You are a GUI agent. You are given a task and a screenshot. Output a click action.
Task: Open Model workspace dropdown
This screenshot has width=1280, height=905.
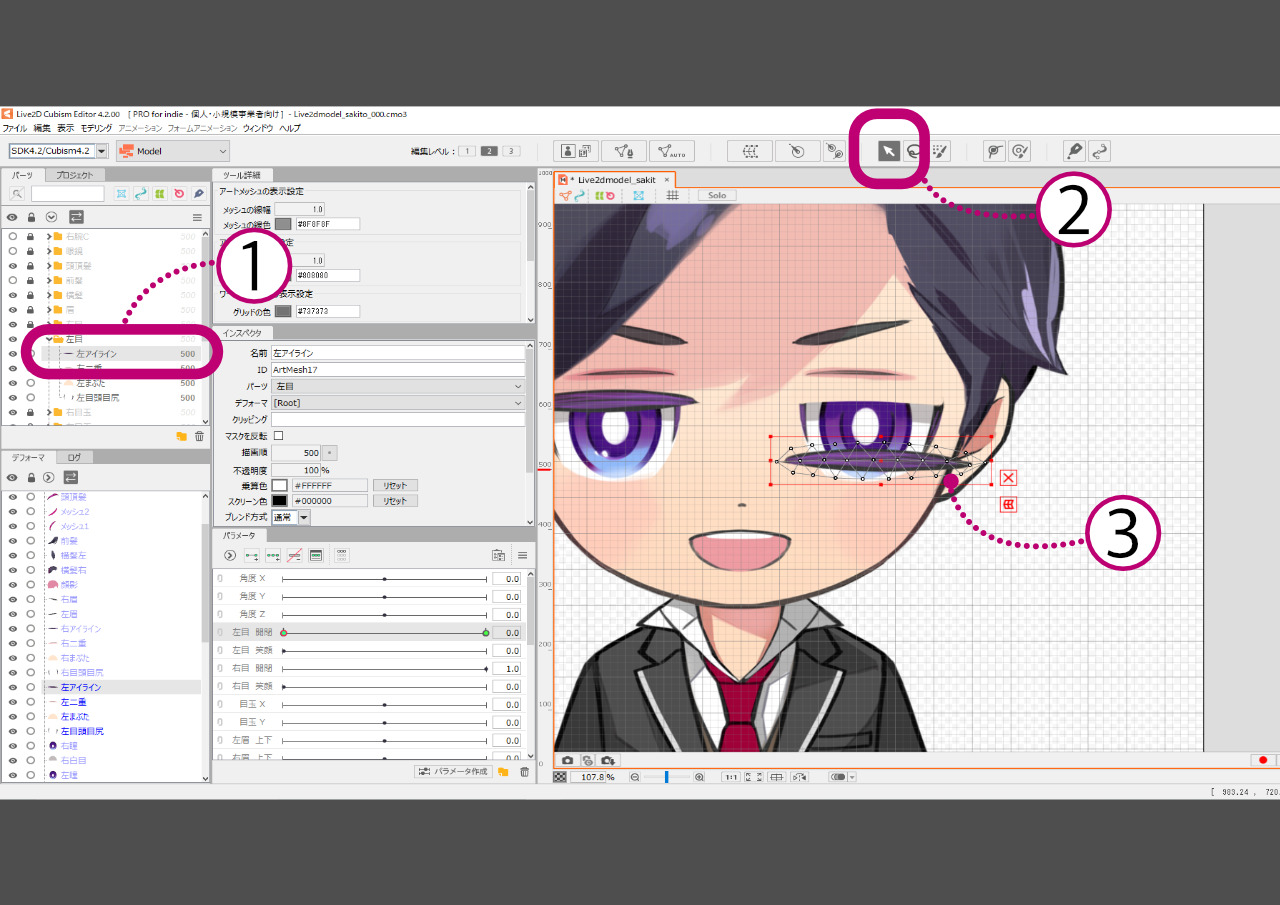173,151
